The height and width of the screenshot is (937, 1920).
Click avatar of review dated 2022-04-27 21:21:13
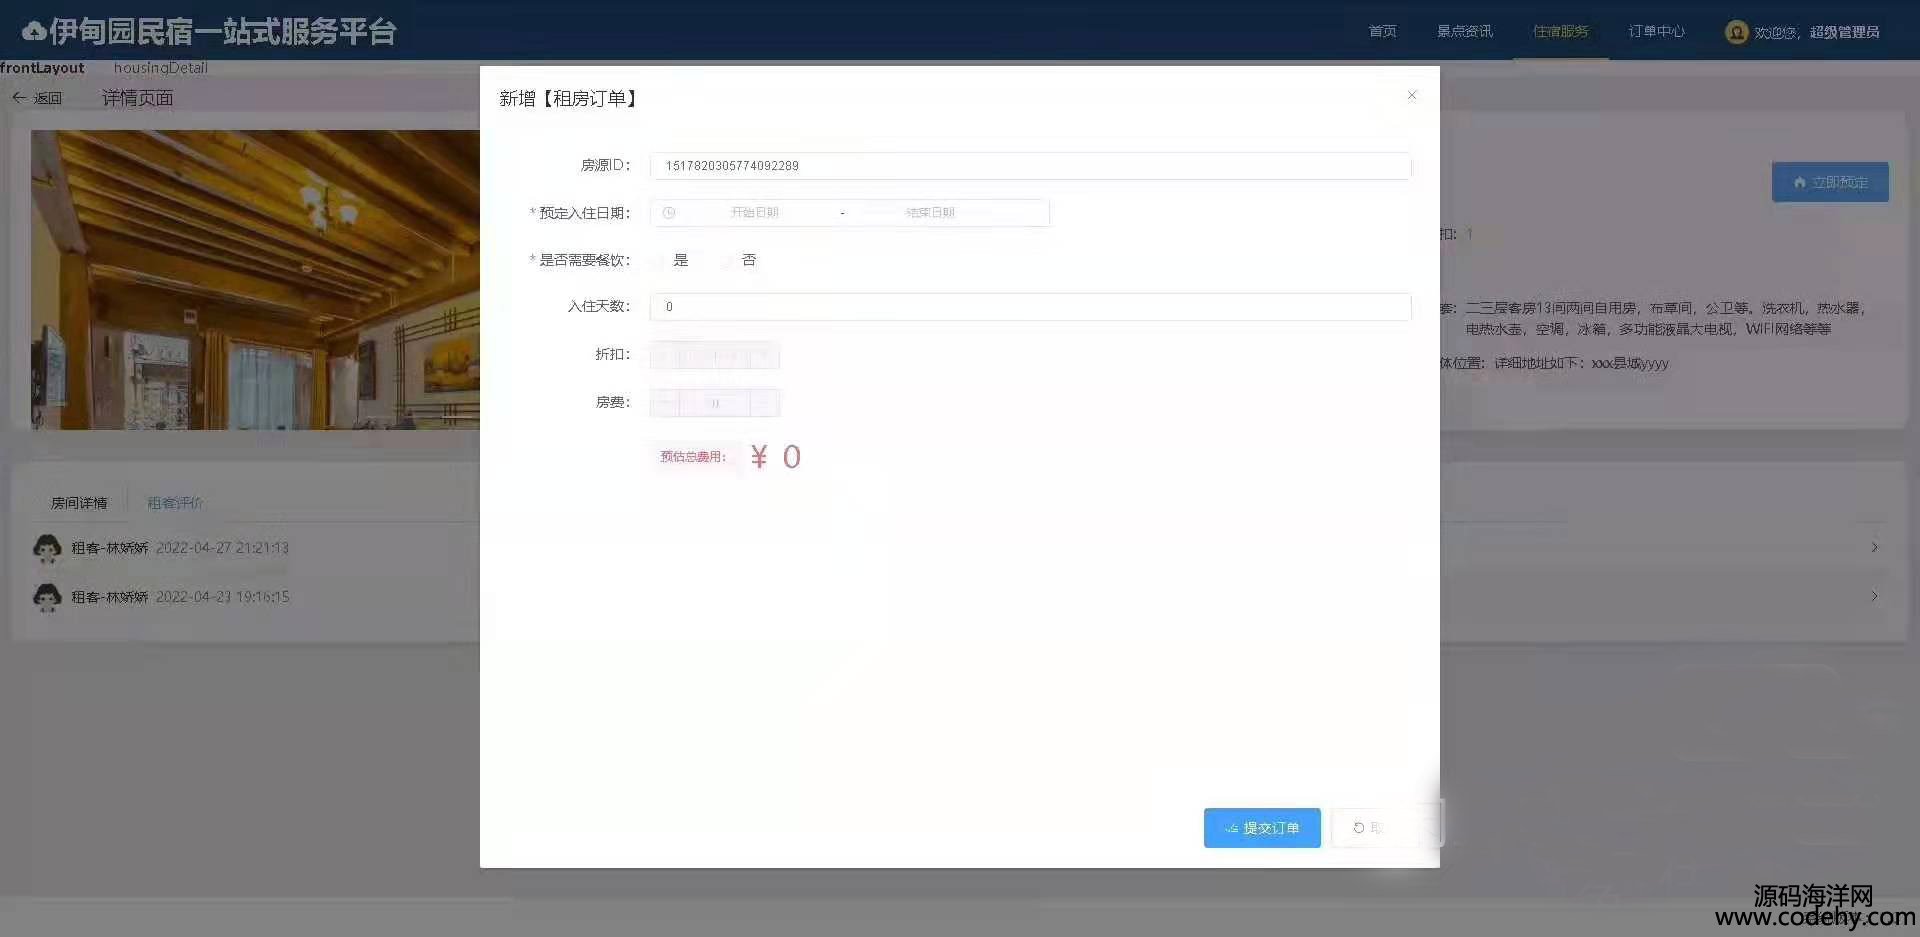47,548
